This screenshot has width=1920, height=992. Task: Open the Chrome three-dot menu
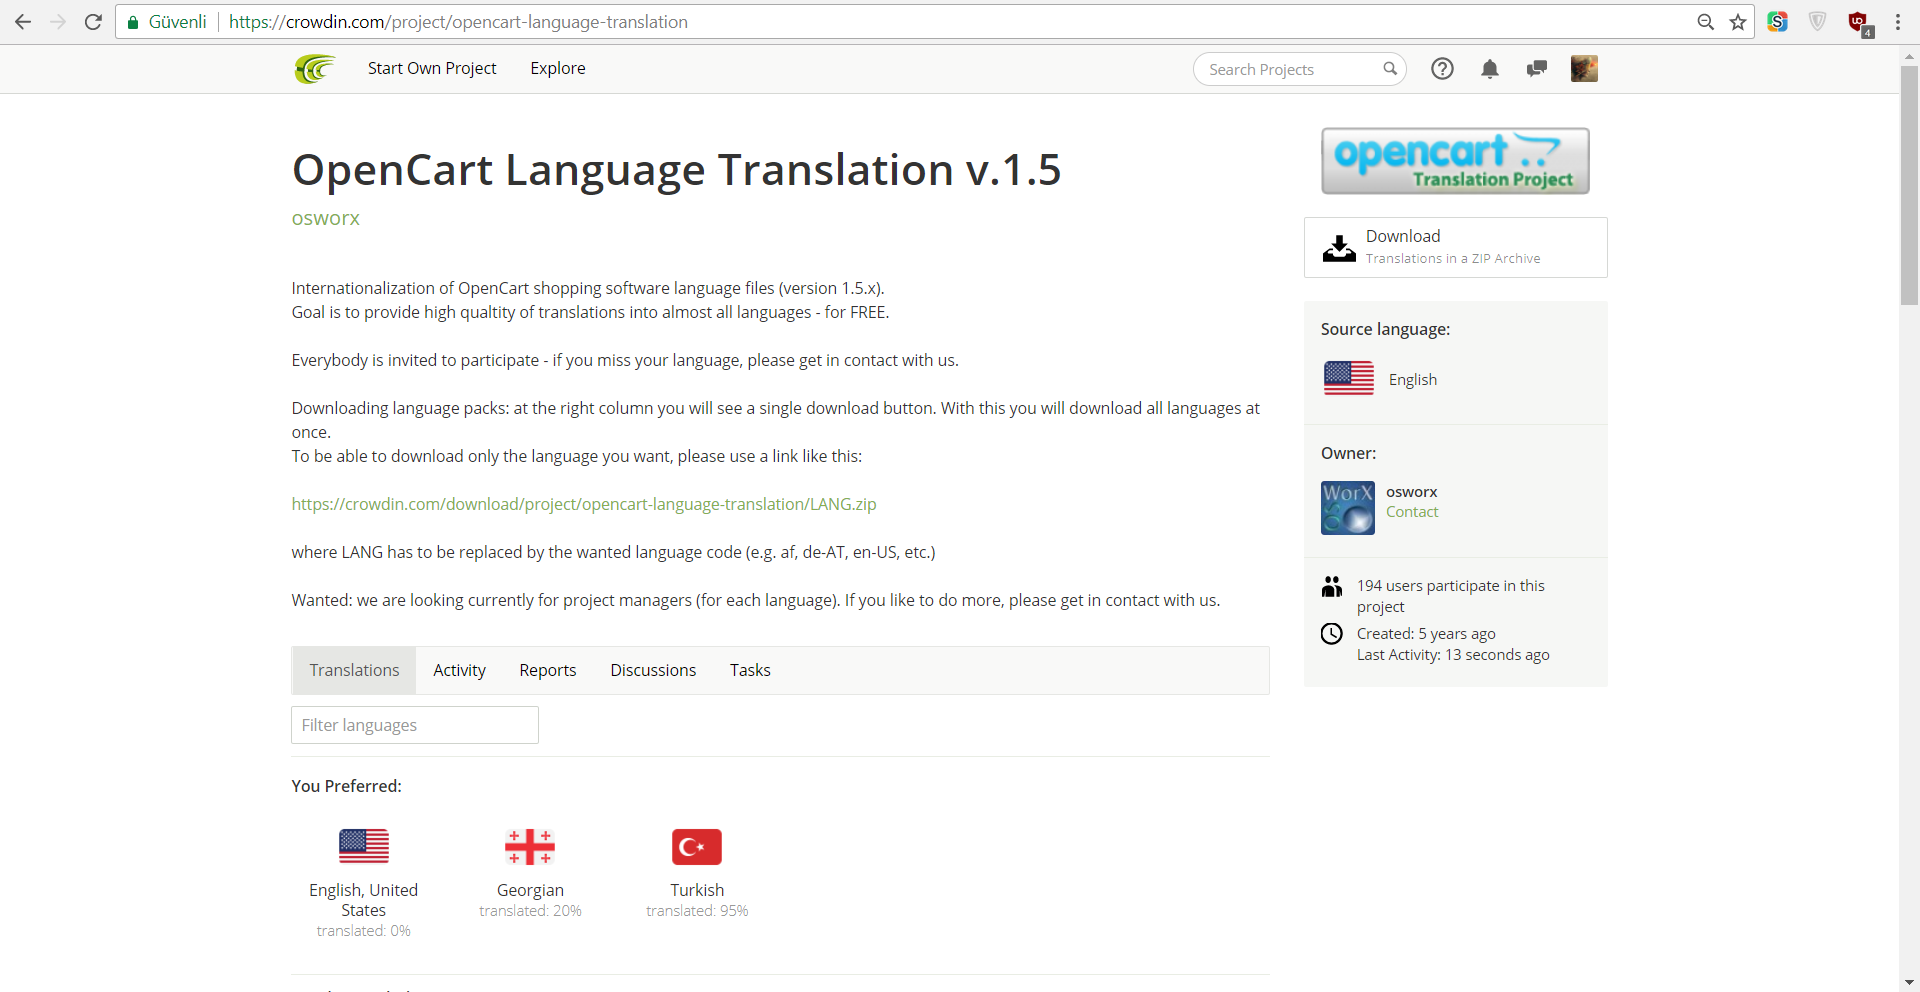pos(1898,22)
